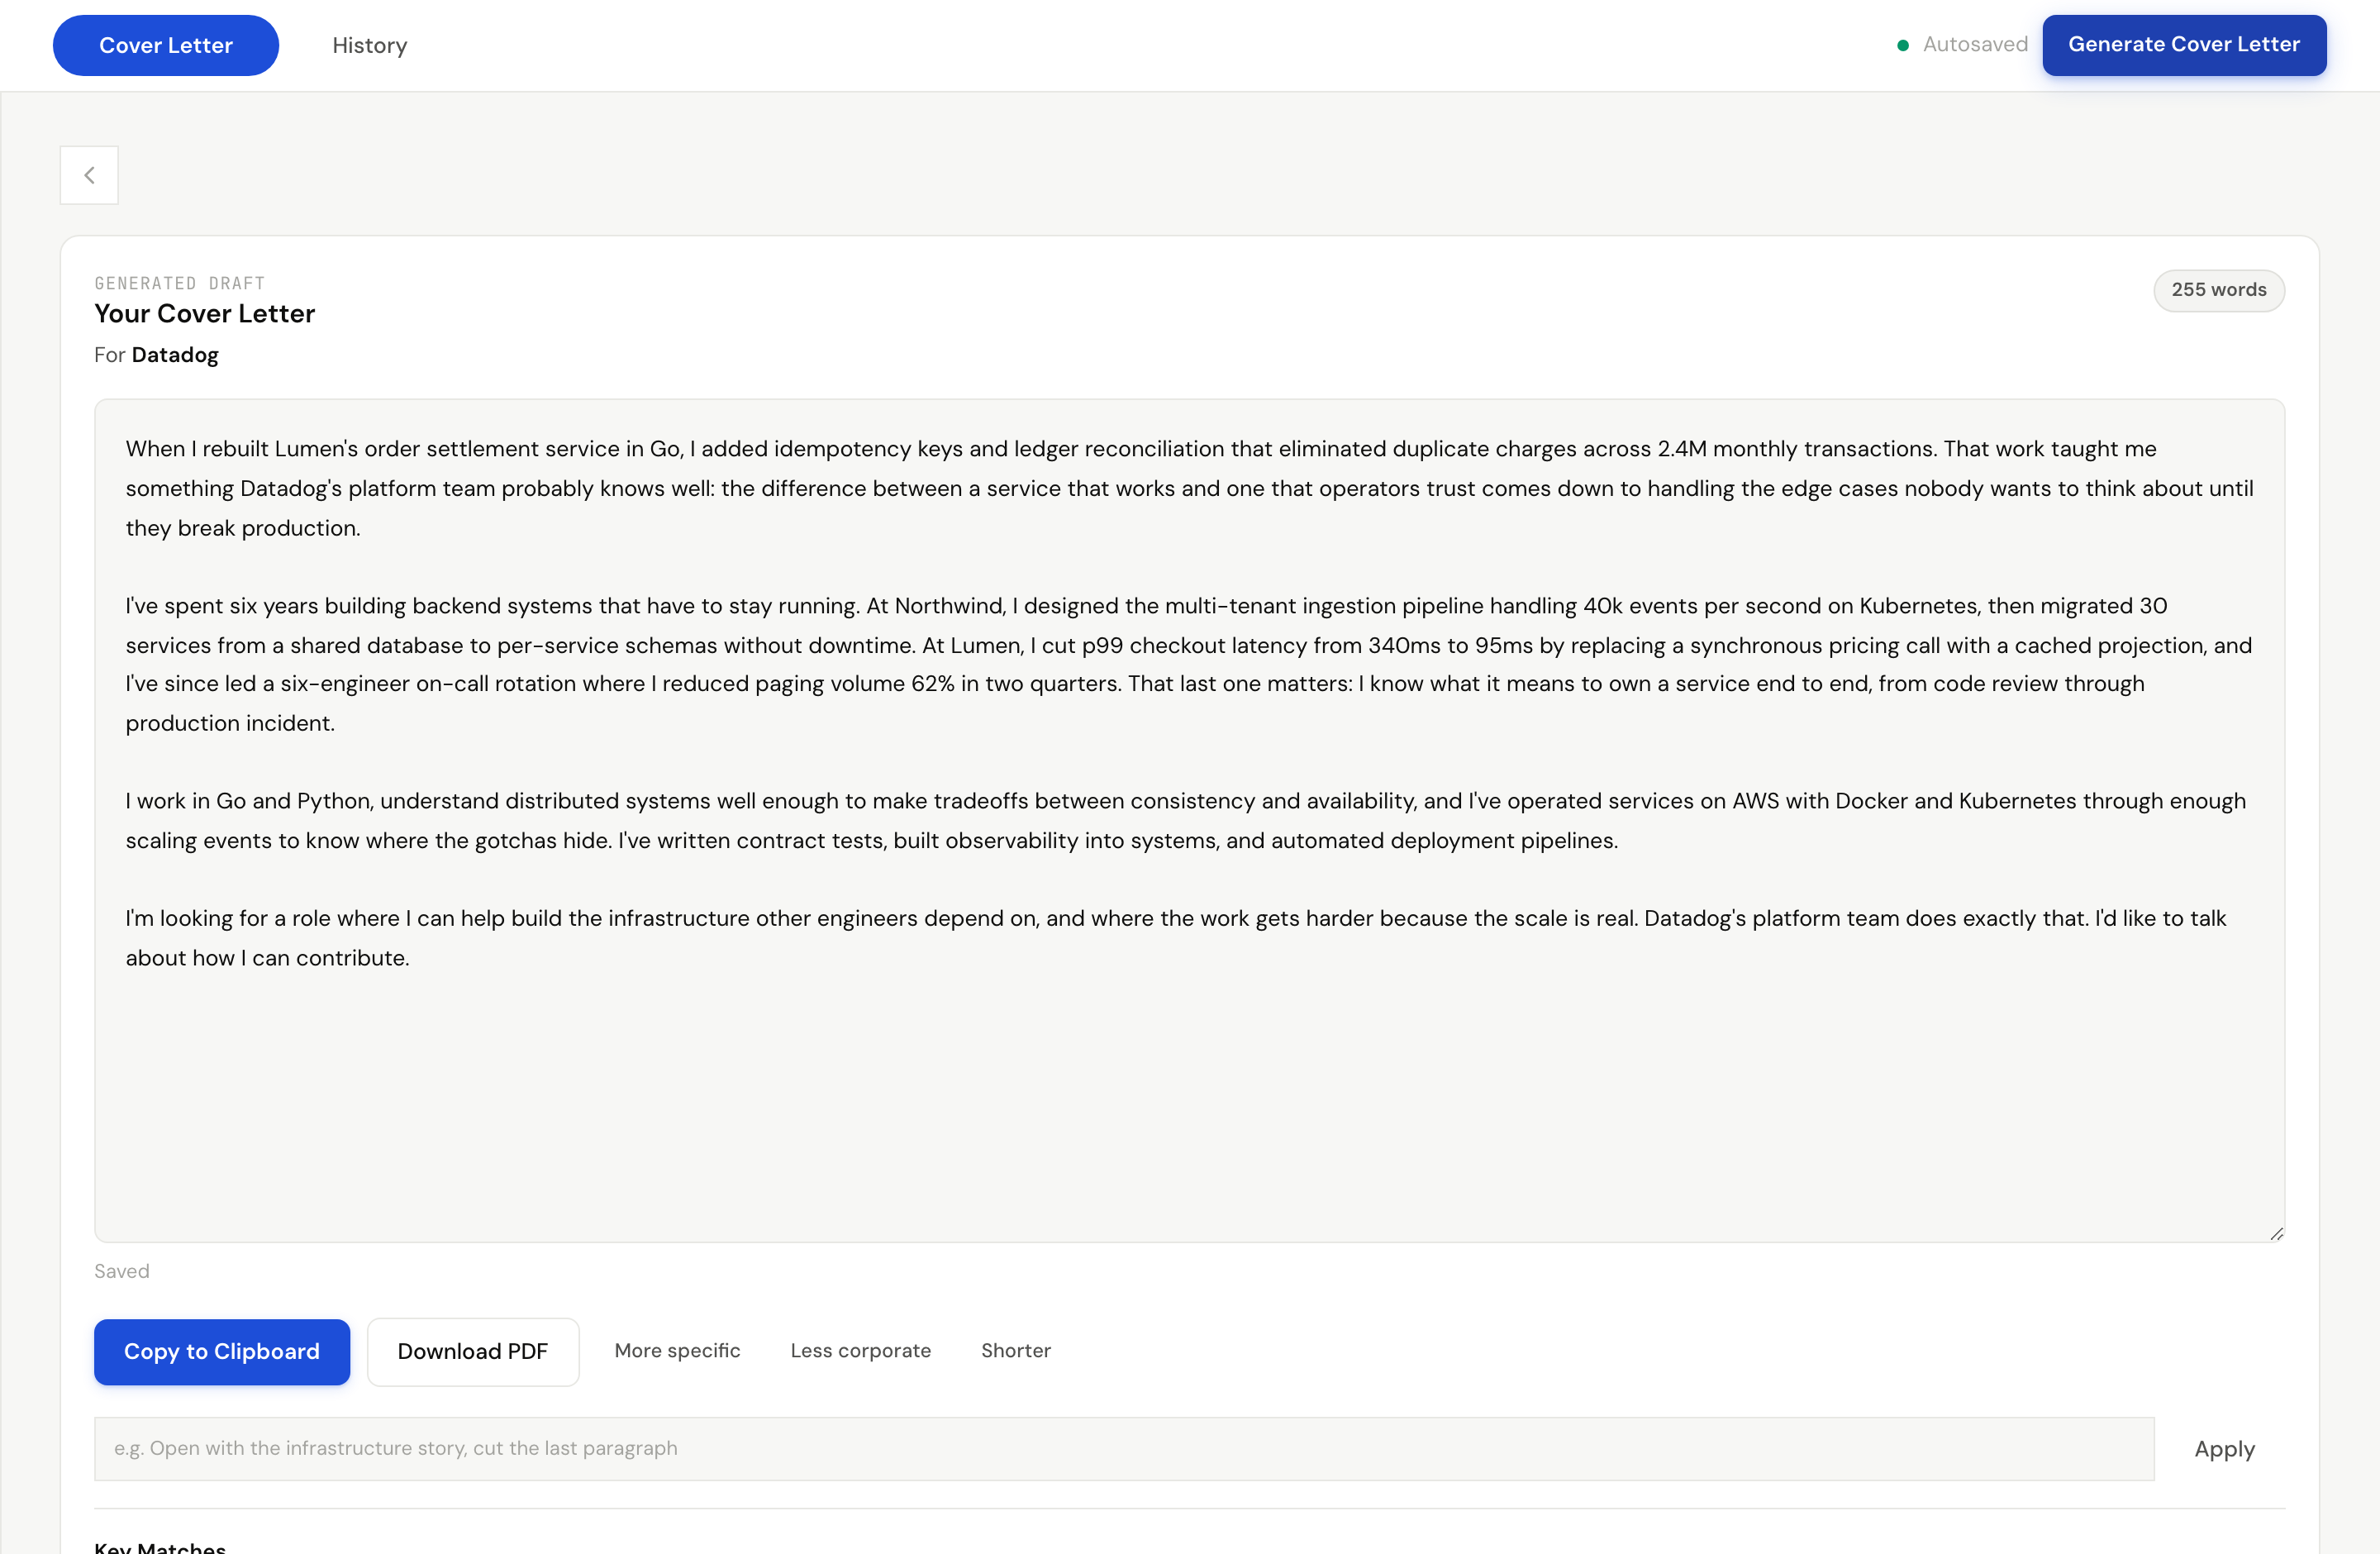Viewport: 2380px width, 1554px height.
Task: Download the cover letter as PDF
Action: click(x=473, y=1351)
